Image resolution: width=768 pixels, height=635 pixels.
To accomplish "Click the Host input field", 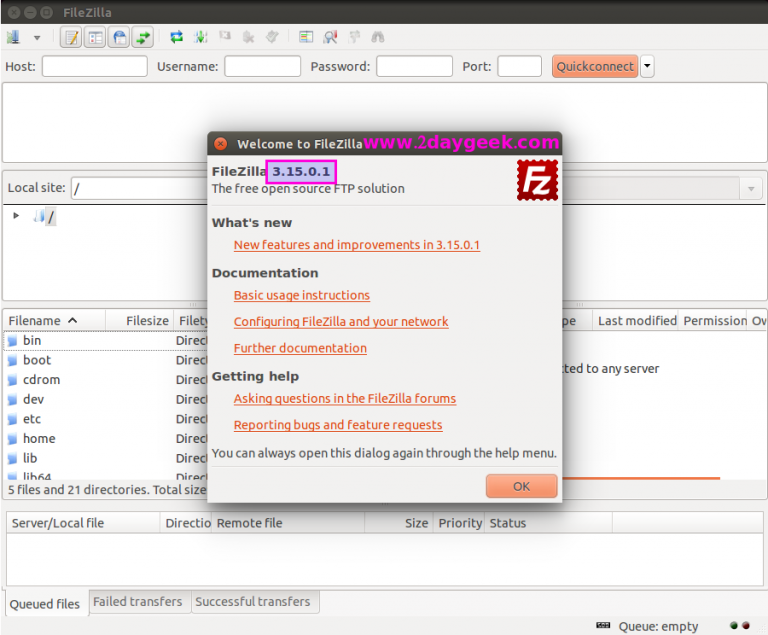I will (95, 66).
